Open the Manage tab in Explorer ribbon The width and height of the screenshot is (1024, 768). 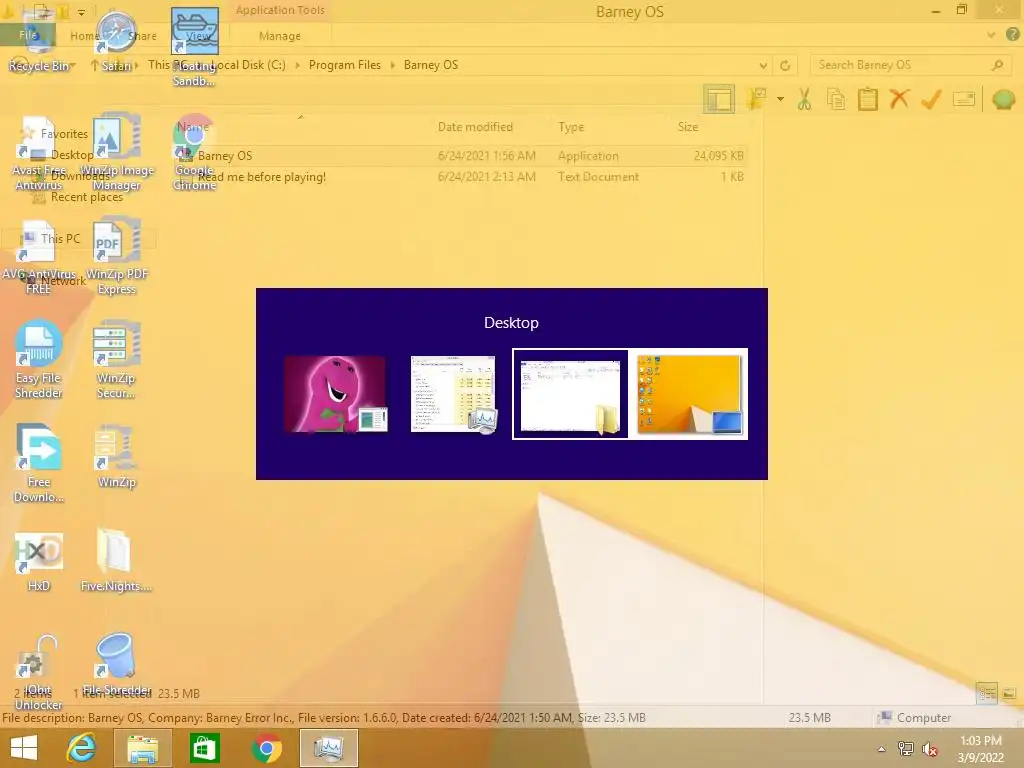coord(280,36)
